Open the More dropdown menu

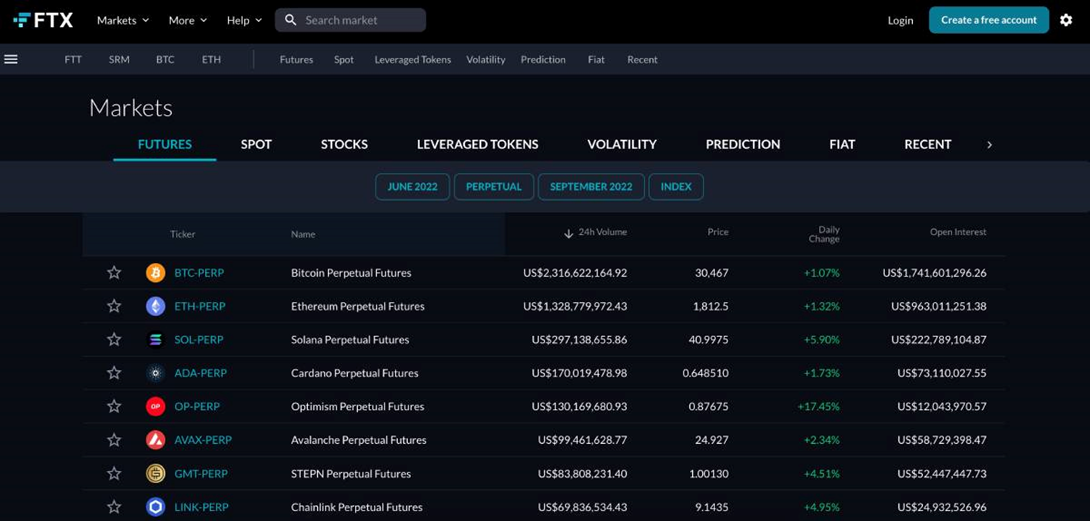pyautogui.click(x=188, y=20)
